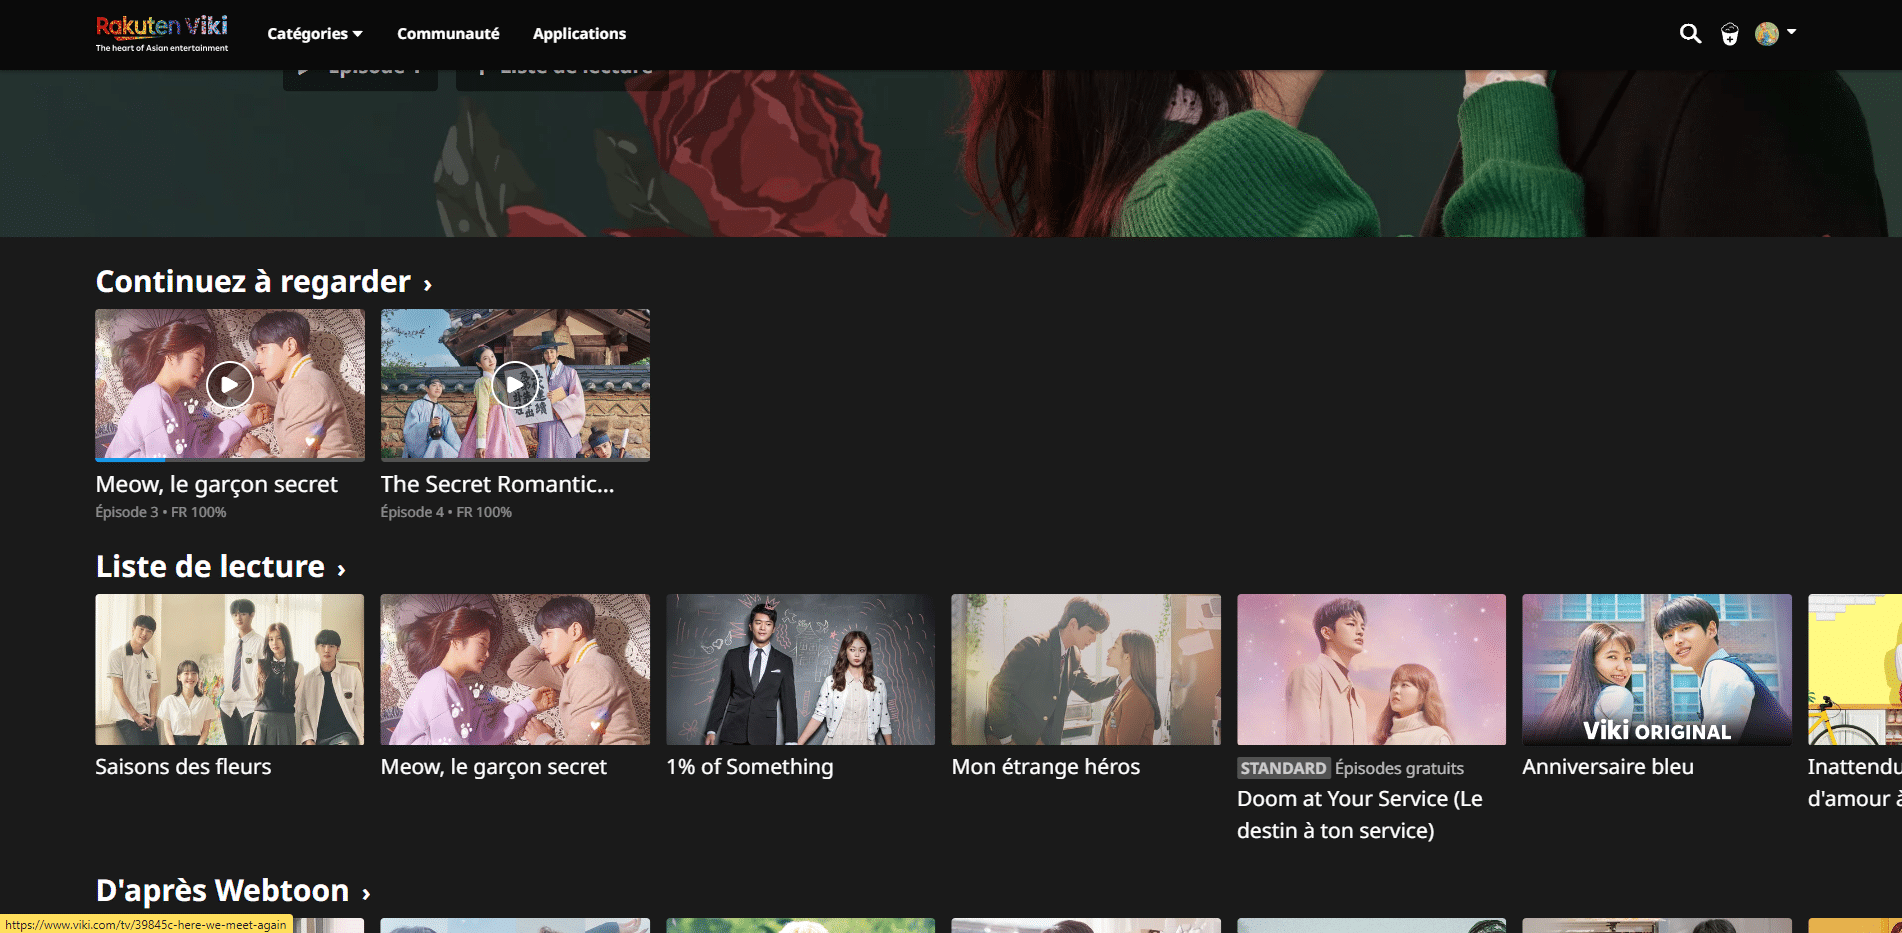Open Inattendu d'amour partial thumbnail
This screenshot has height=933, width=1902.
point(1855,670)
